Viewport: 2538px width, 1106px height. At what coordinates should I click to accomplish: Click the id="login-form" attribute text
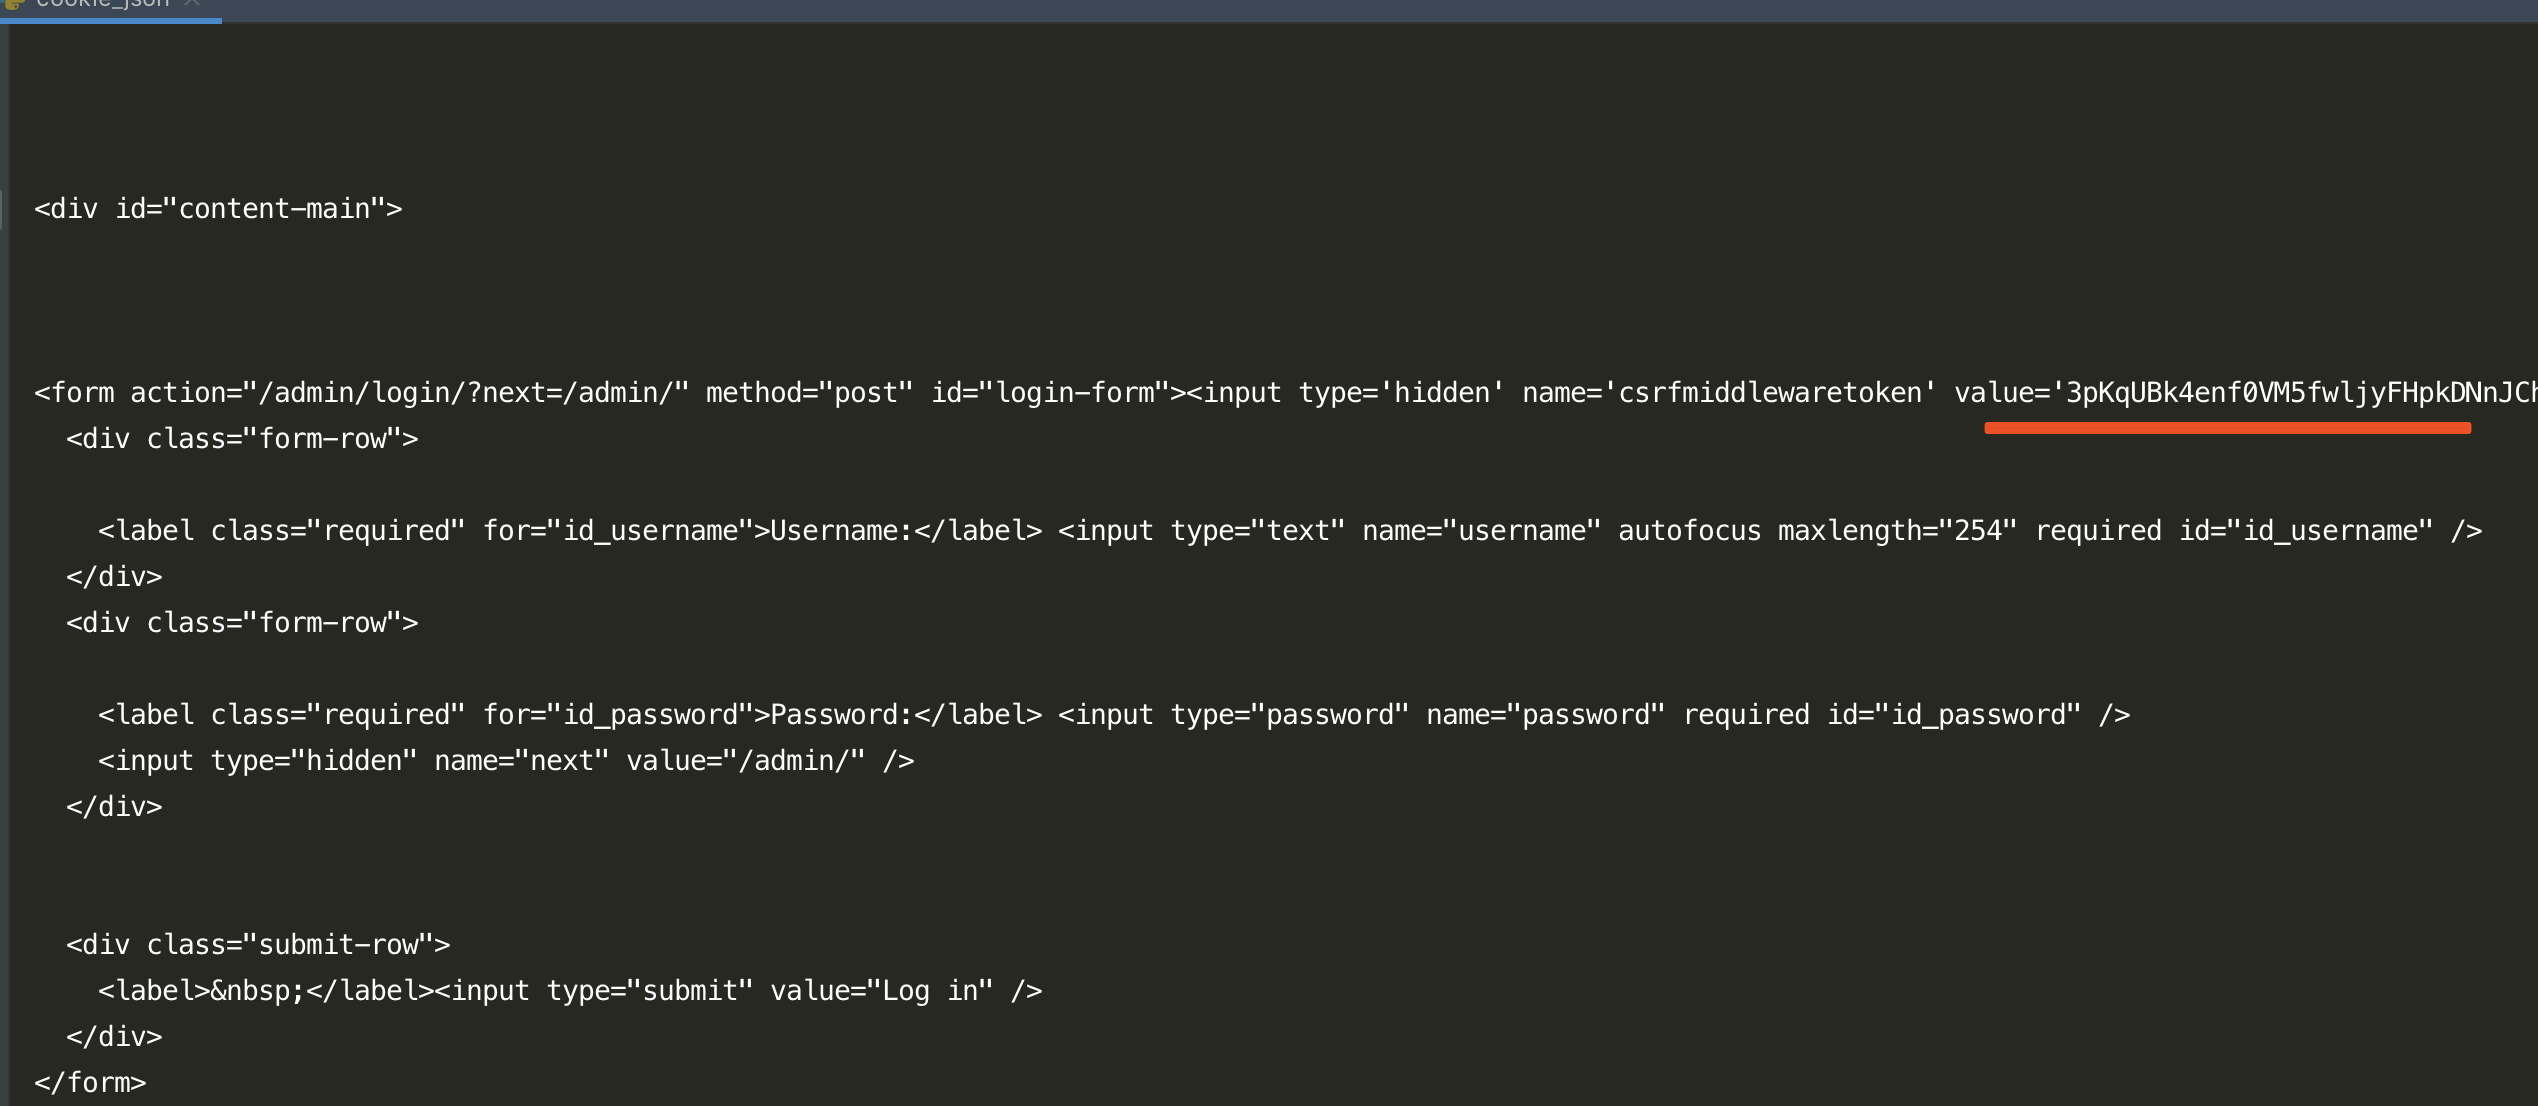tap(1049, 393)
